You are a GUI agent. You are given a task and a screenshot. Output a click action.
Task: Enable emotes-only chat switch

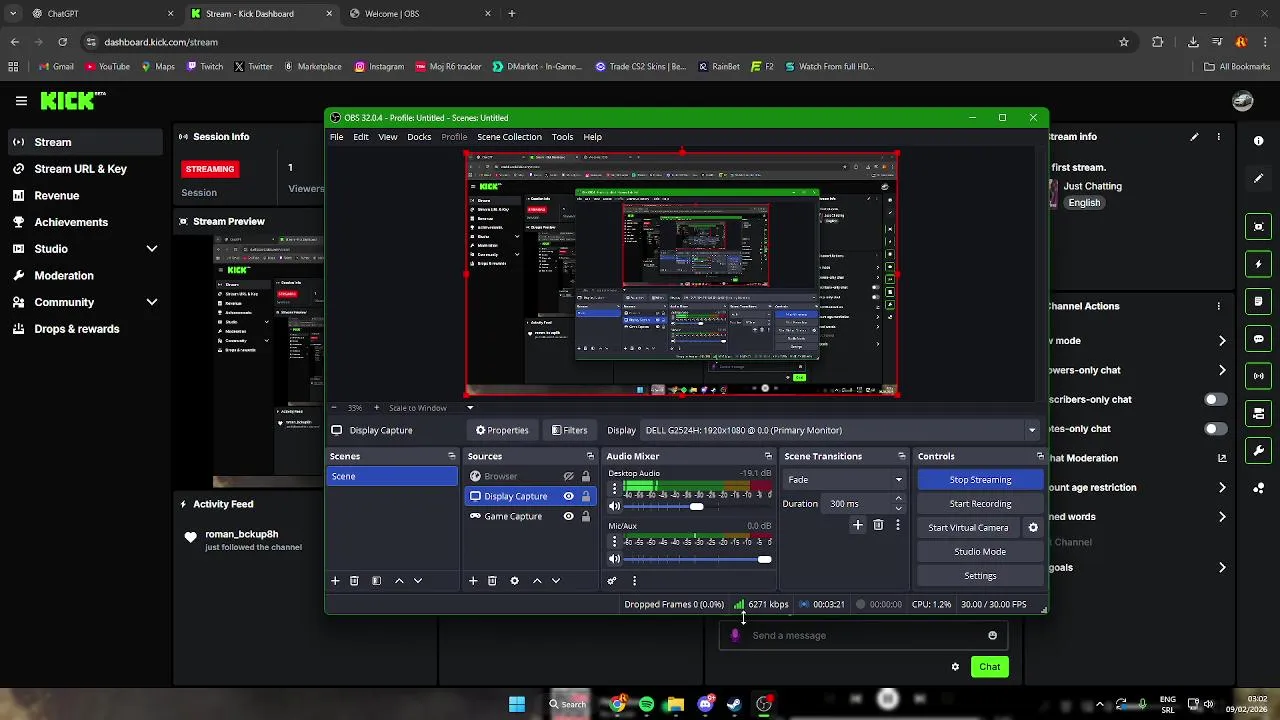(1215, 429)
